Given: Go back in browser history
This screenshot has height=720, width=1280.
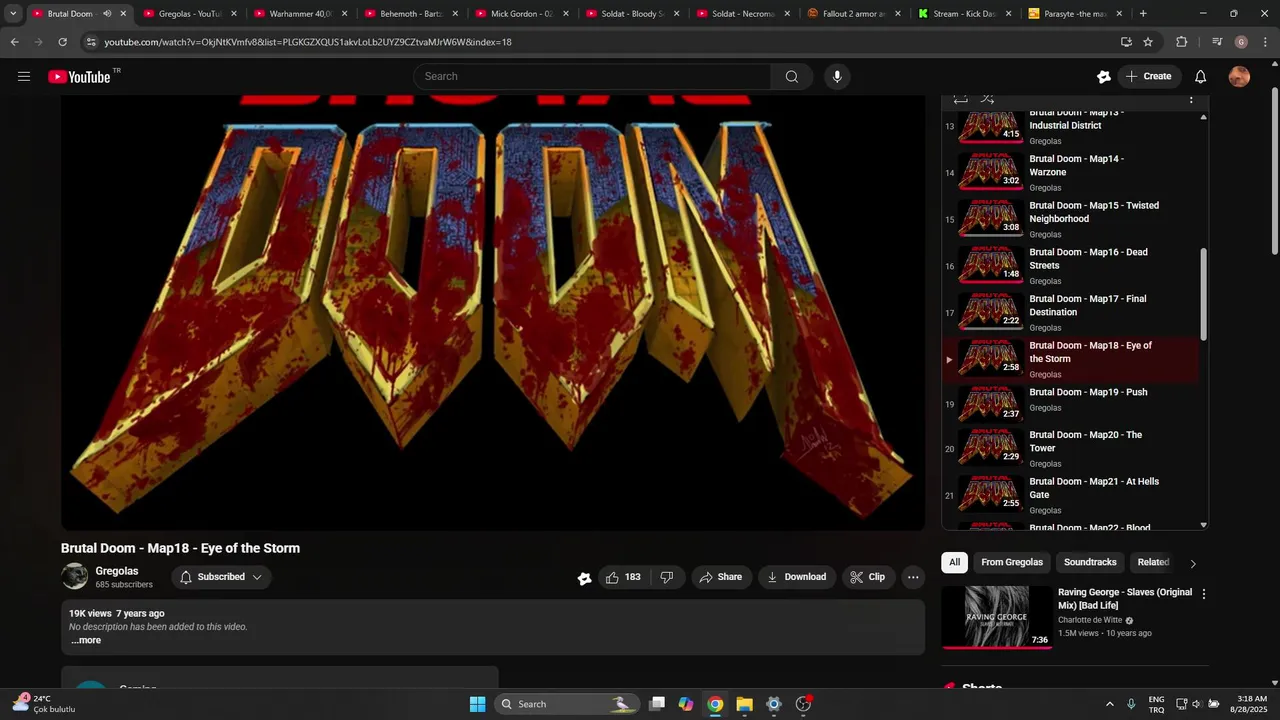Looking at the screenshot, I should [14, 42].
